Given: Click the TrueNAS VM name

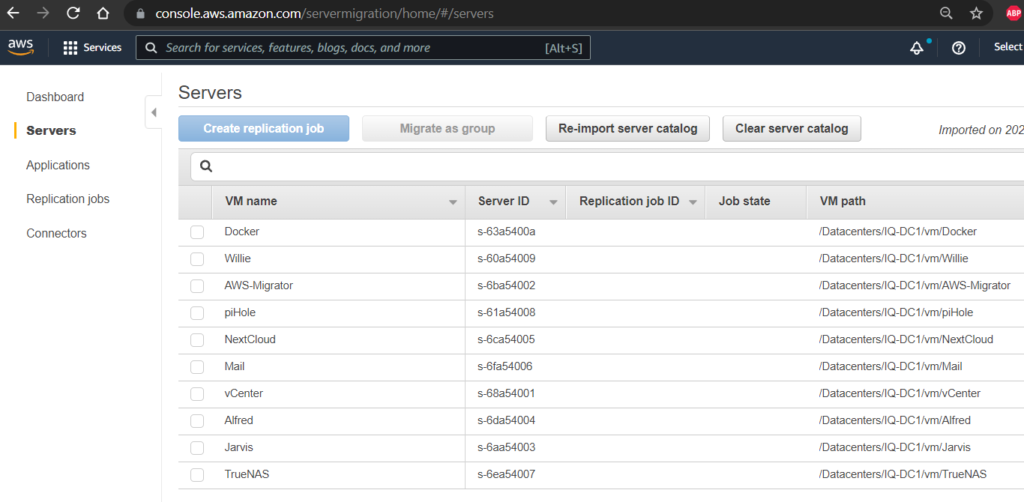Looking at the screenshot, I should (x=247, y=475).
